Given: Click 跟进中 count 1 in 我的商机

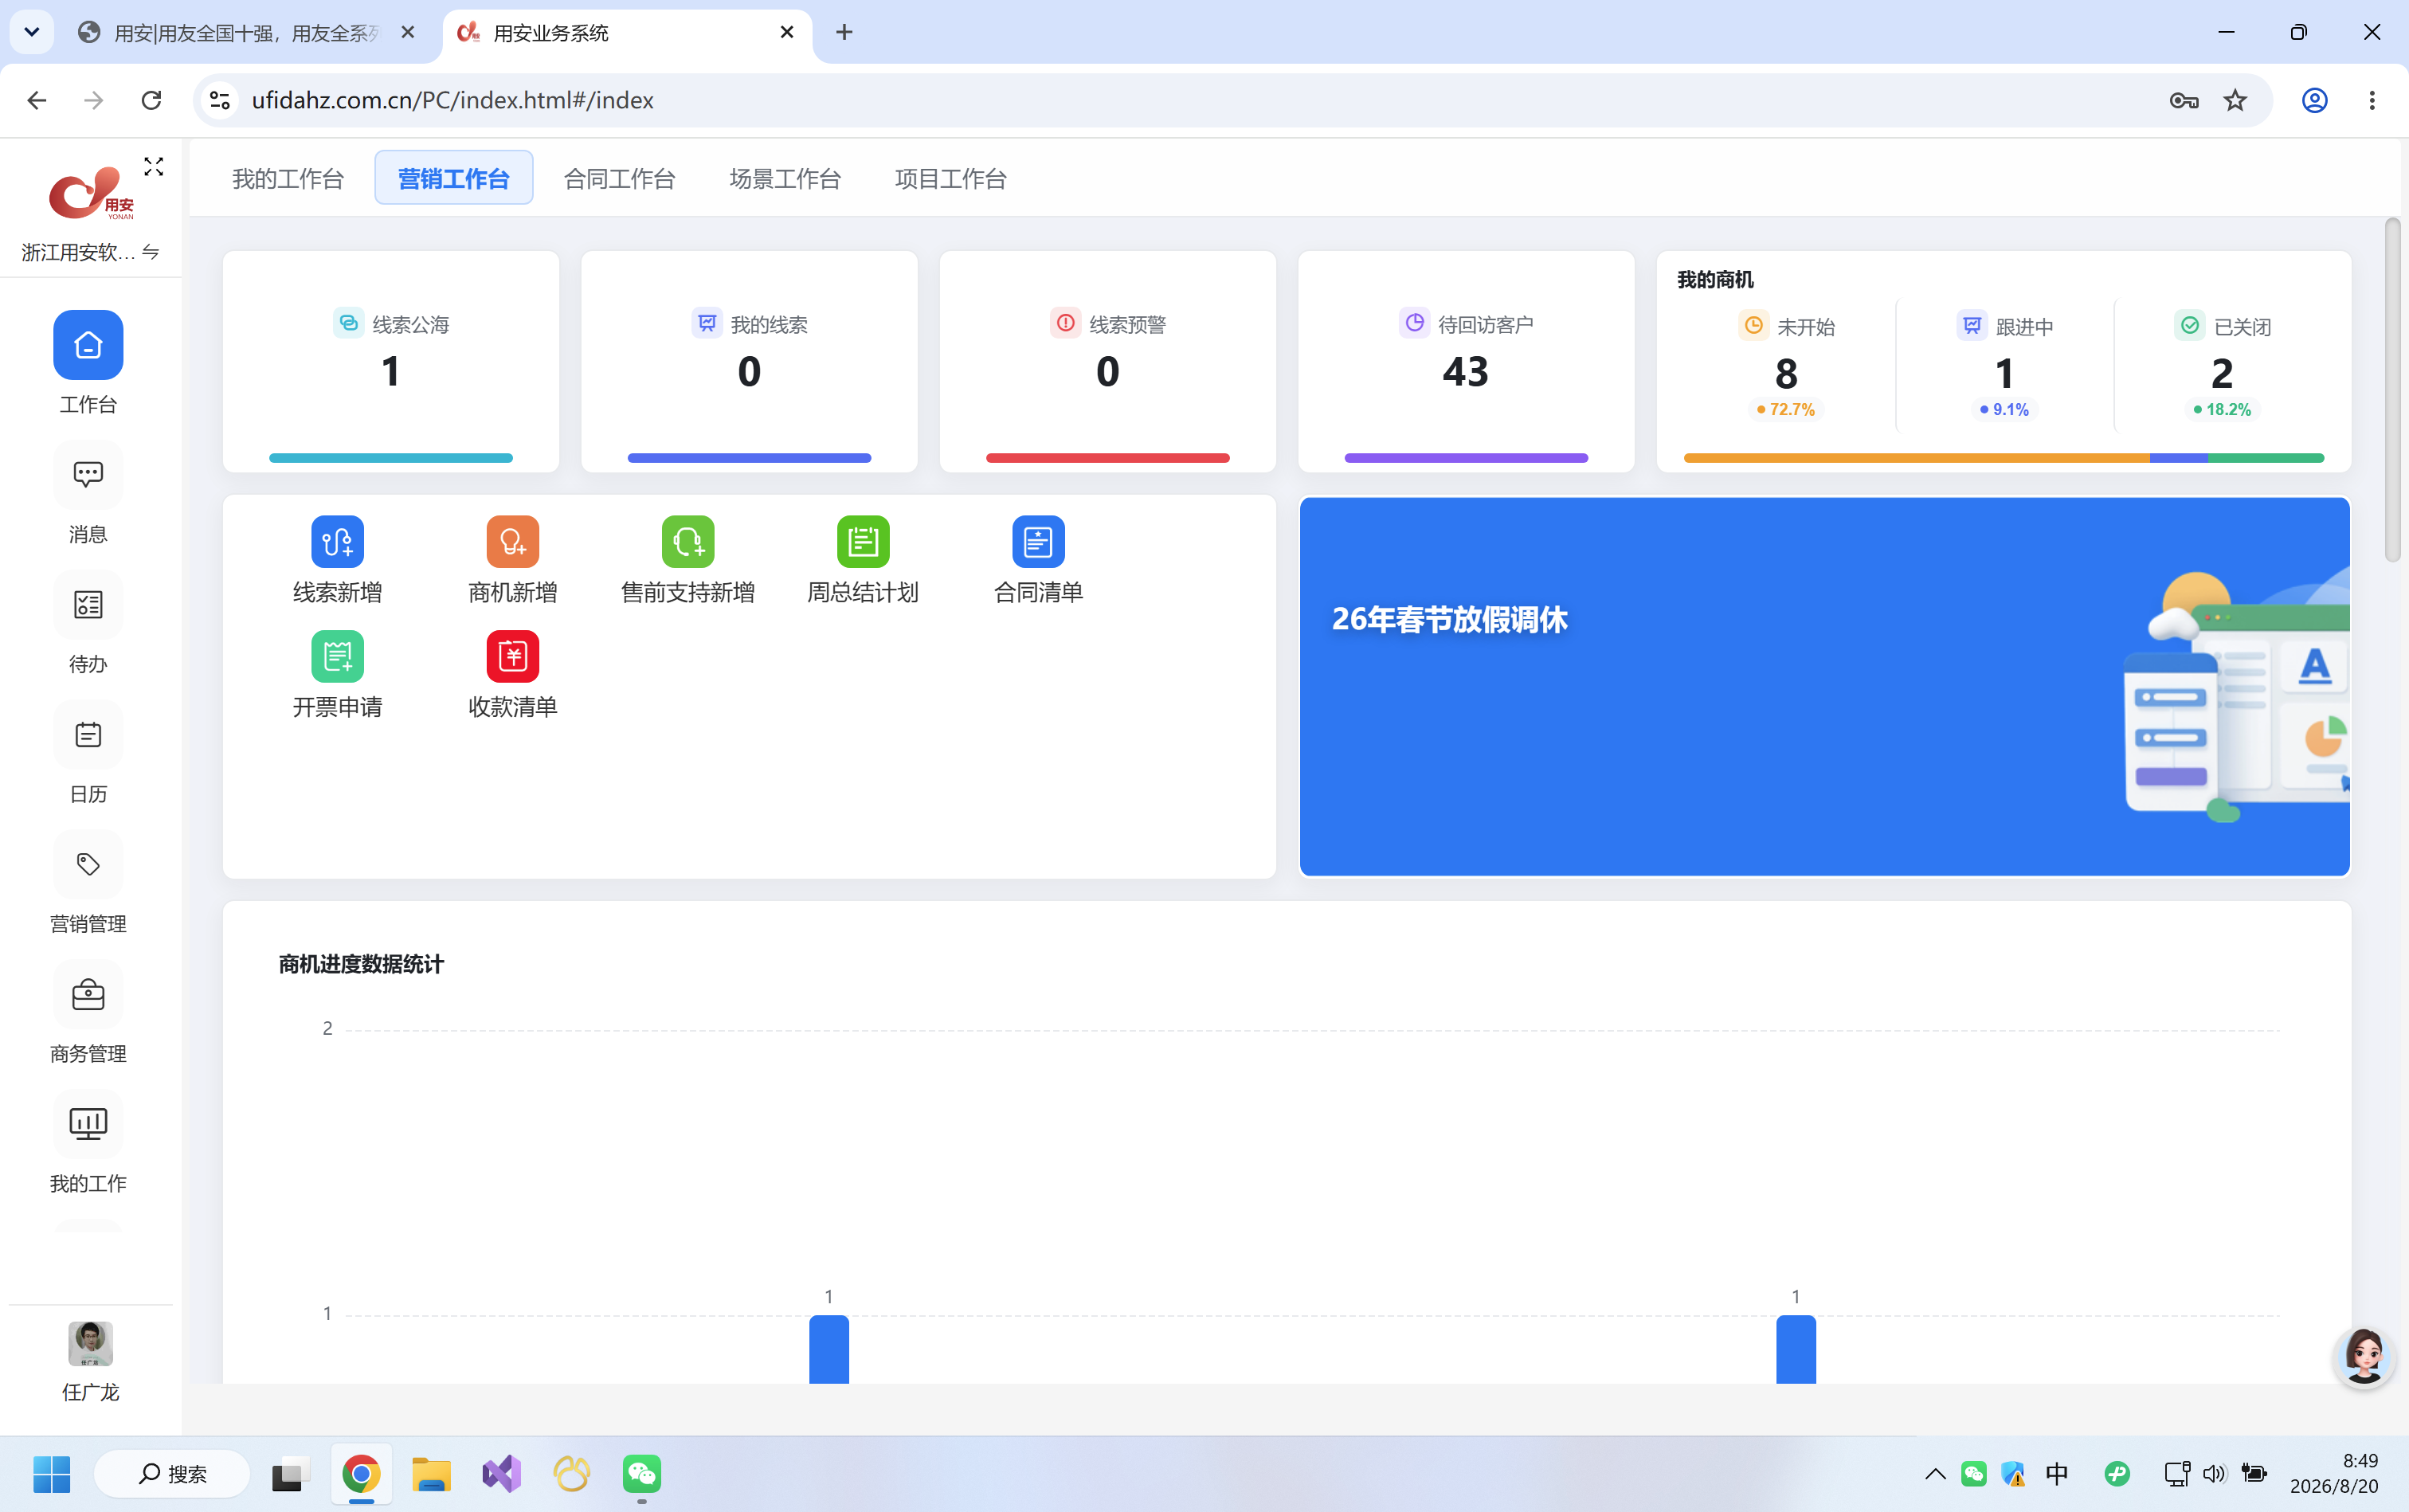Looking at the screenshot, I should click(2004, 374).
